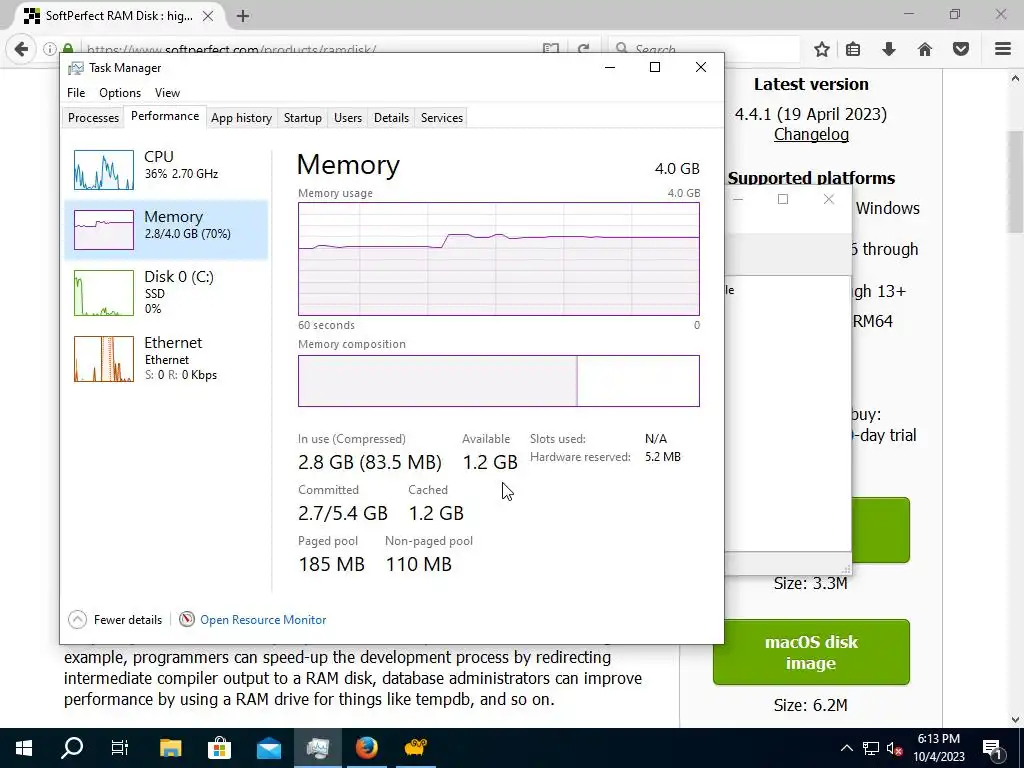Open File Explorer from taskbar
Viewport: 1024px width, 768px height.
point(170,748)
